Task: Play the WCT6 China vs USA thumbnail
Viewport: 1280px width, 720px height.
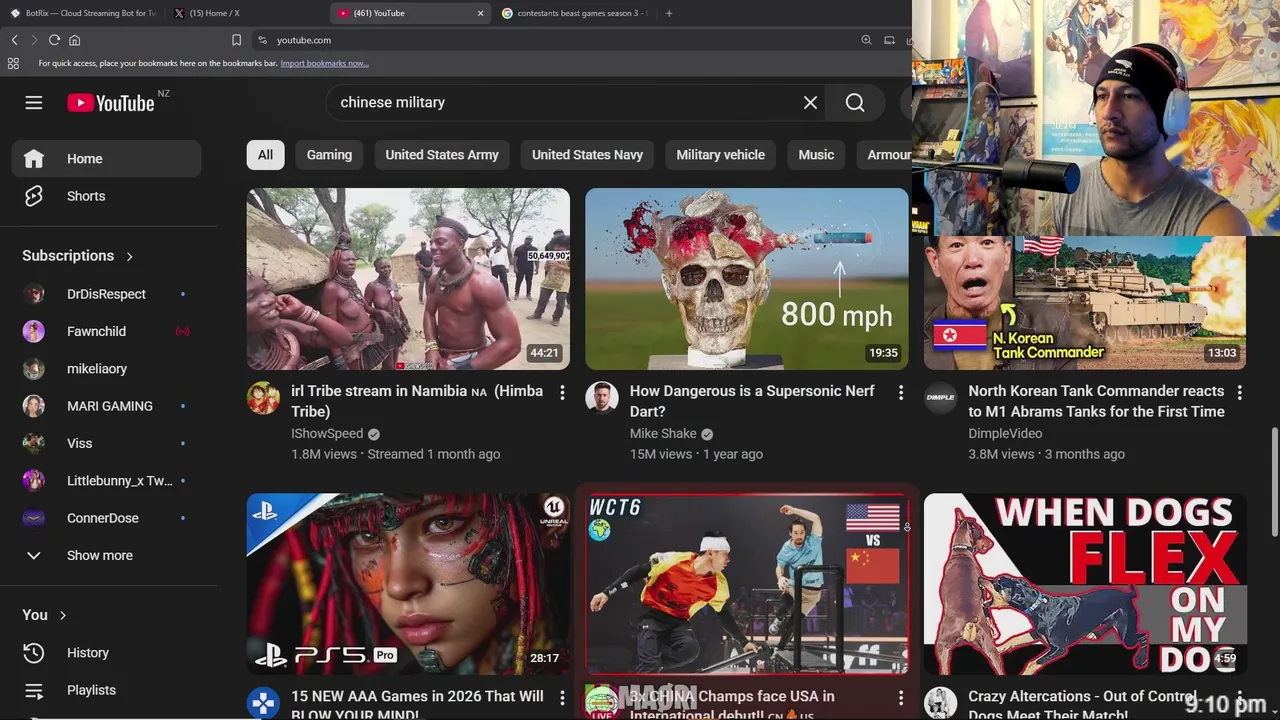Action: (x=747, y=584)
